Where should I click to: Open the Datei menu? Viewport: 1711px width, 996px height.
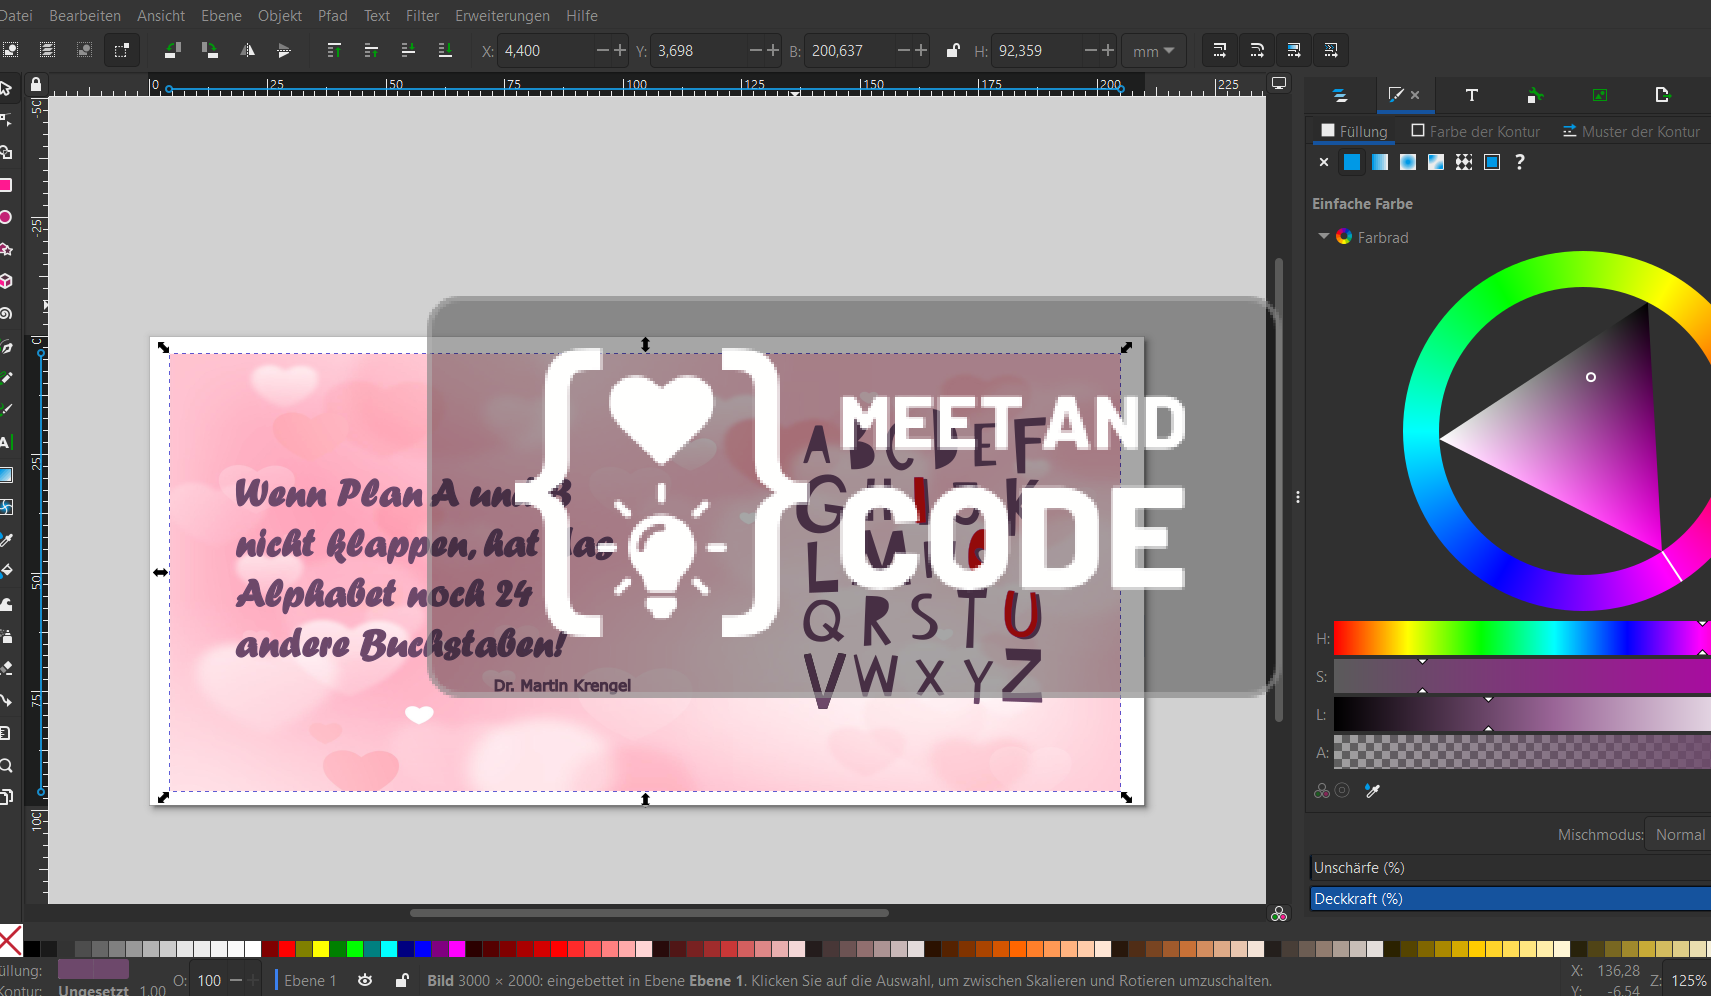click(x=16, y=16)
